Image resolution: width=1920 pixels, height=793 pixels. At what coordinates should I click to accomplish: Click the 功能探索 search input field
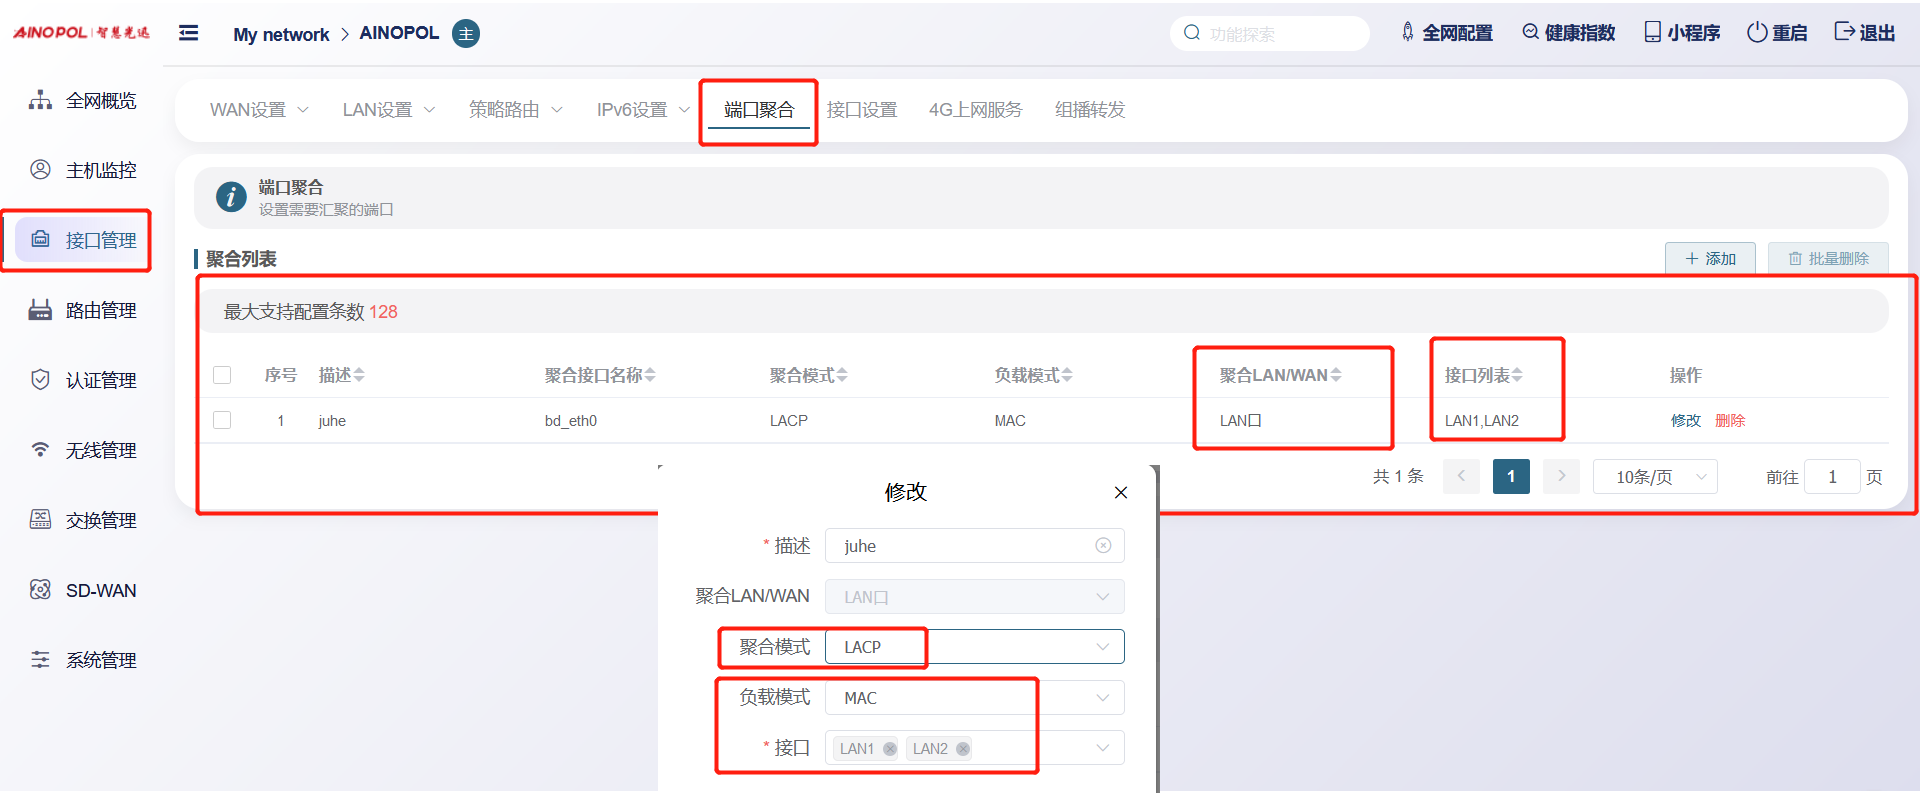point(1280,34)
